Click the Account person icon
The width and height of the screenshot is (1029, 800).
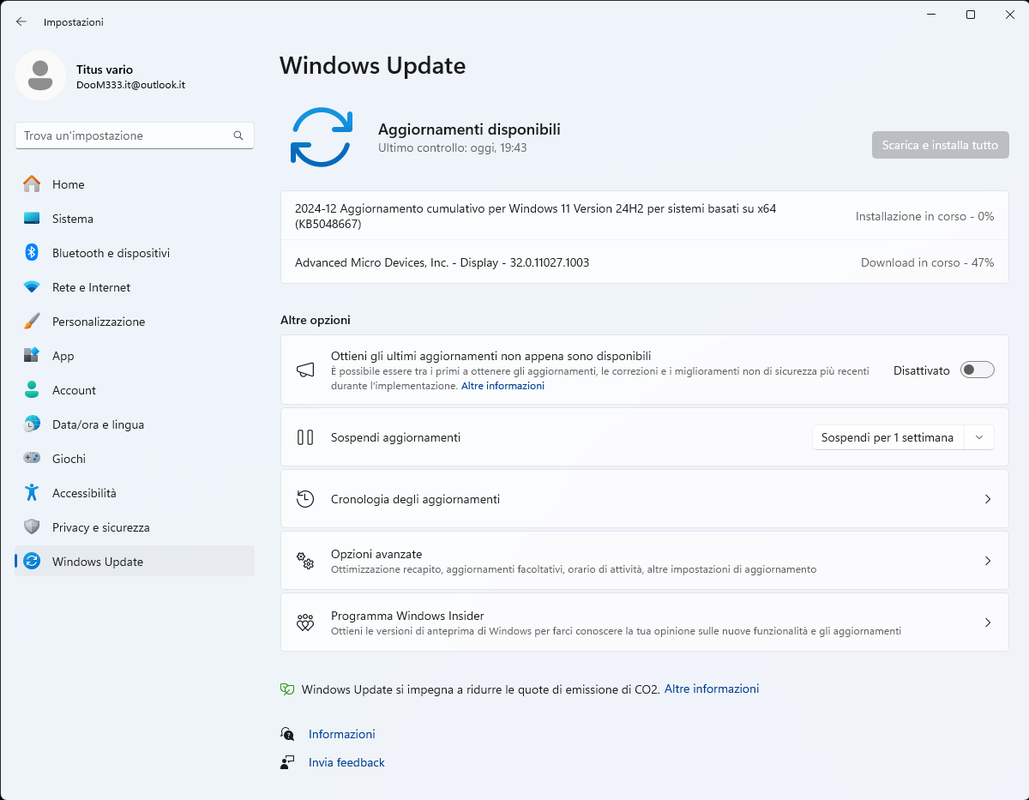point(32,390)
